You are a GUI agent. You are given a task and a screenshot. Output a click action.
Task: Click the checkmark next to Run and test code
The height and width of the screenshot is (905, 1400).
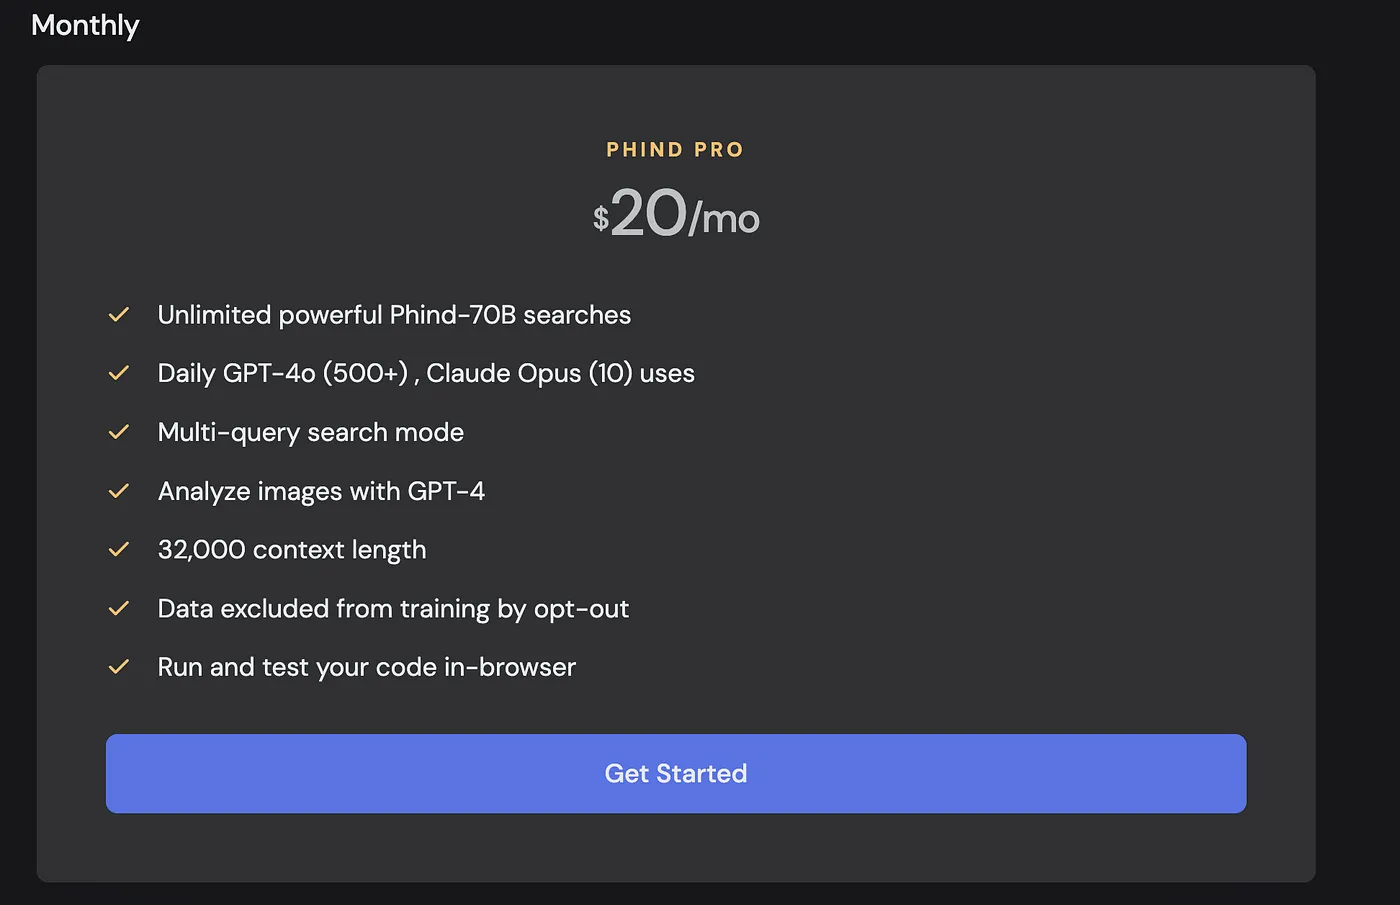pos(119,667)
